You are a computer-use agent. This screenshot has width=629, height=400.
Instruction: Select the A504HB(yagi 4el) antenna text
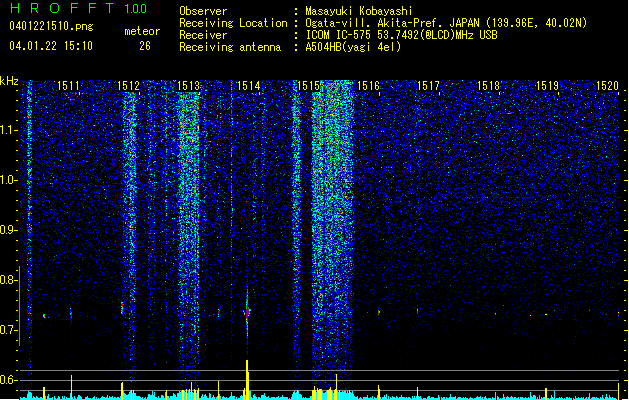click(x=353, y=47)
